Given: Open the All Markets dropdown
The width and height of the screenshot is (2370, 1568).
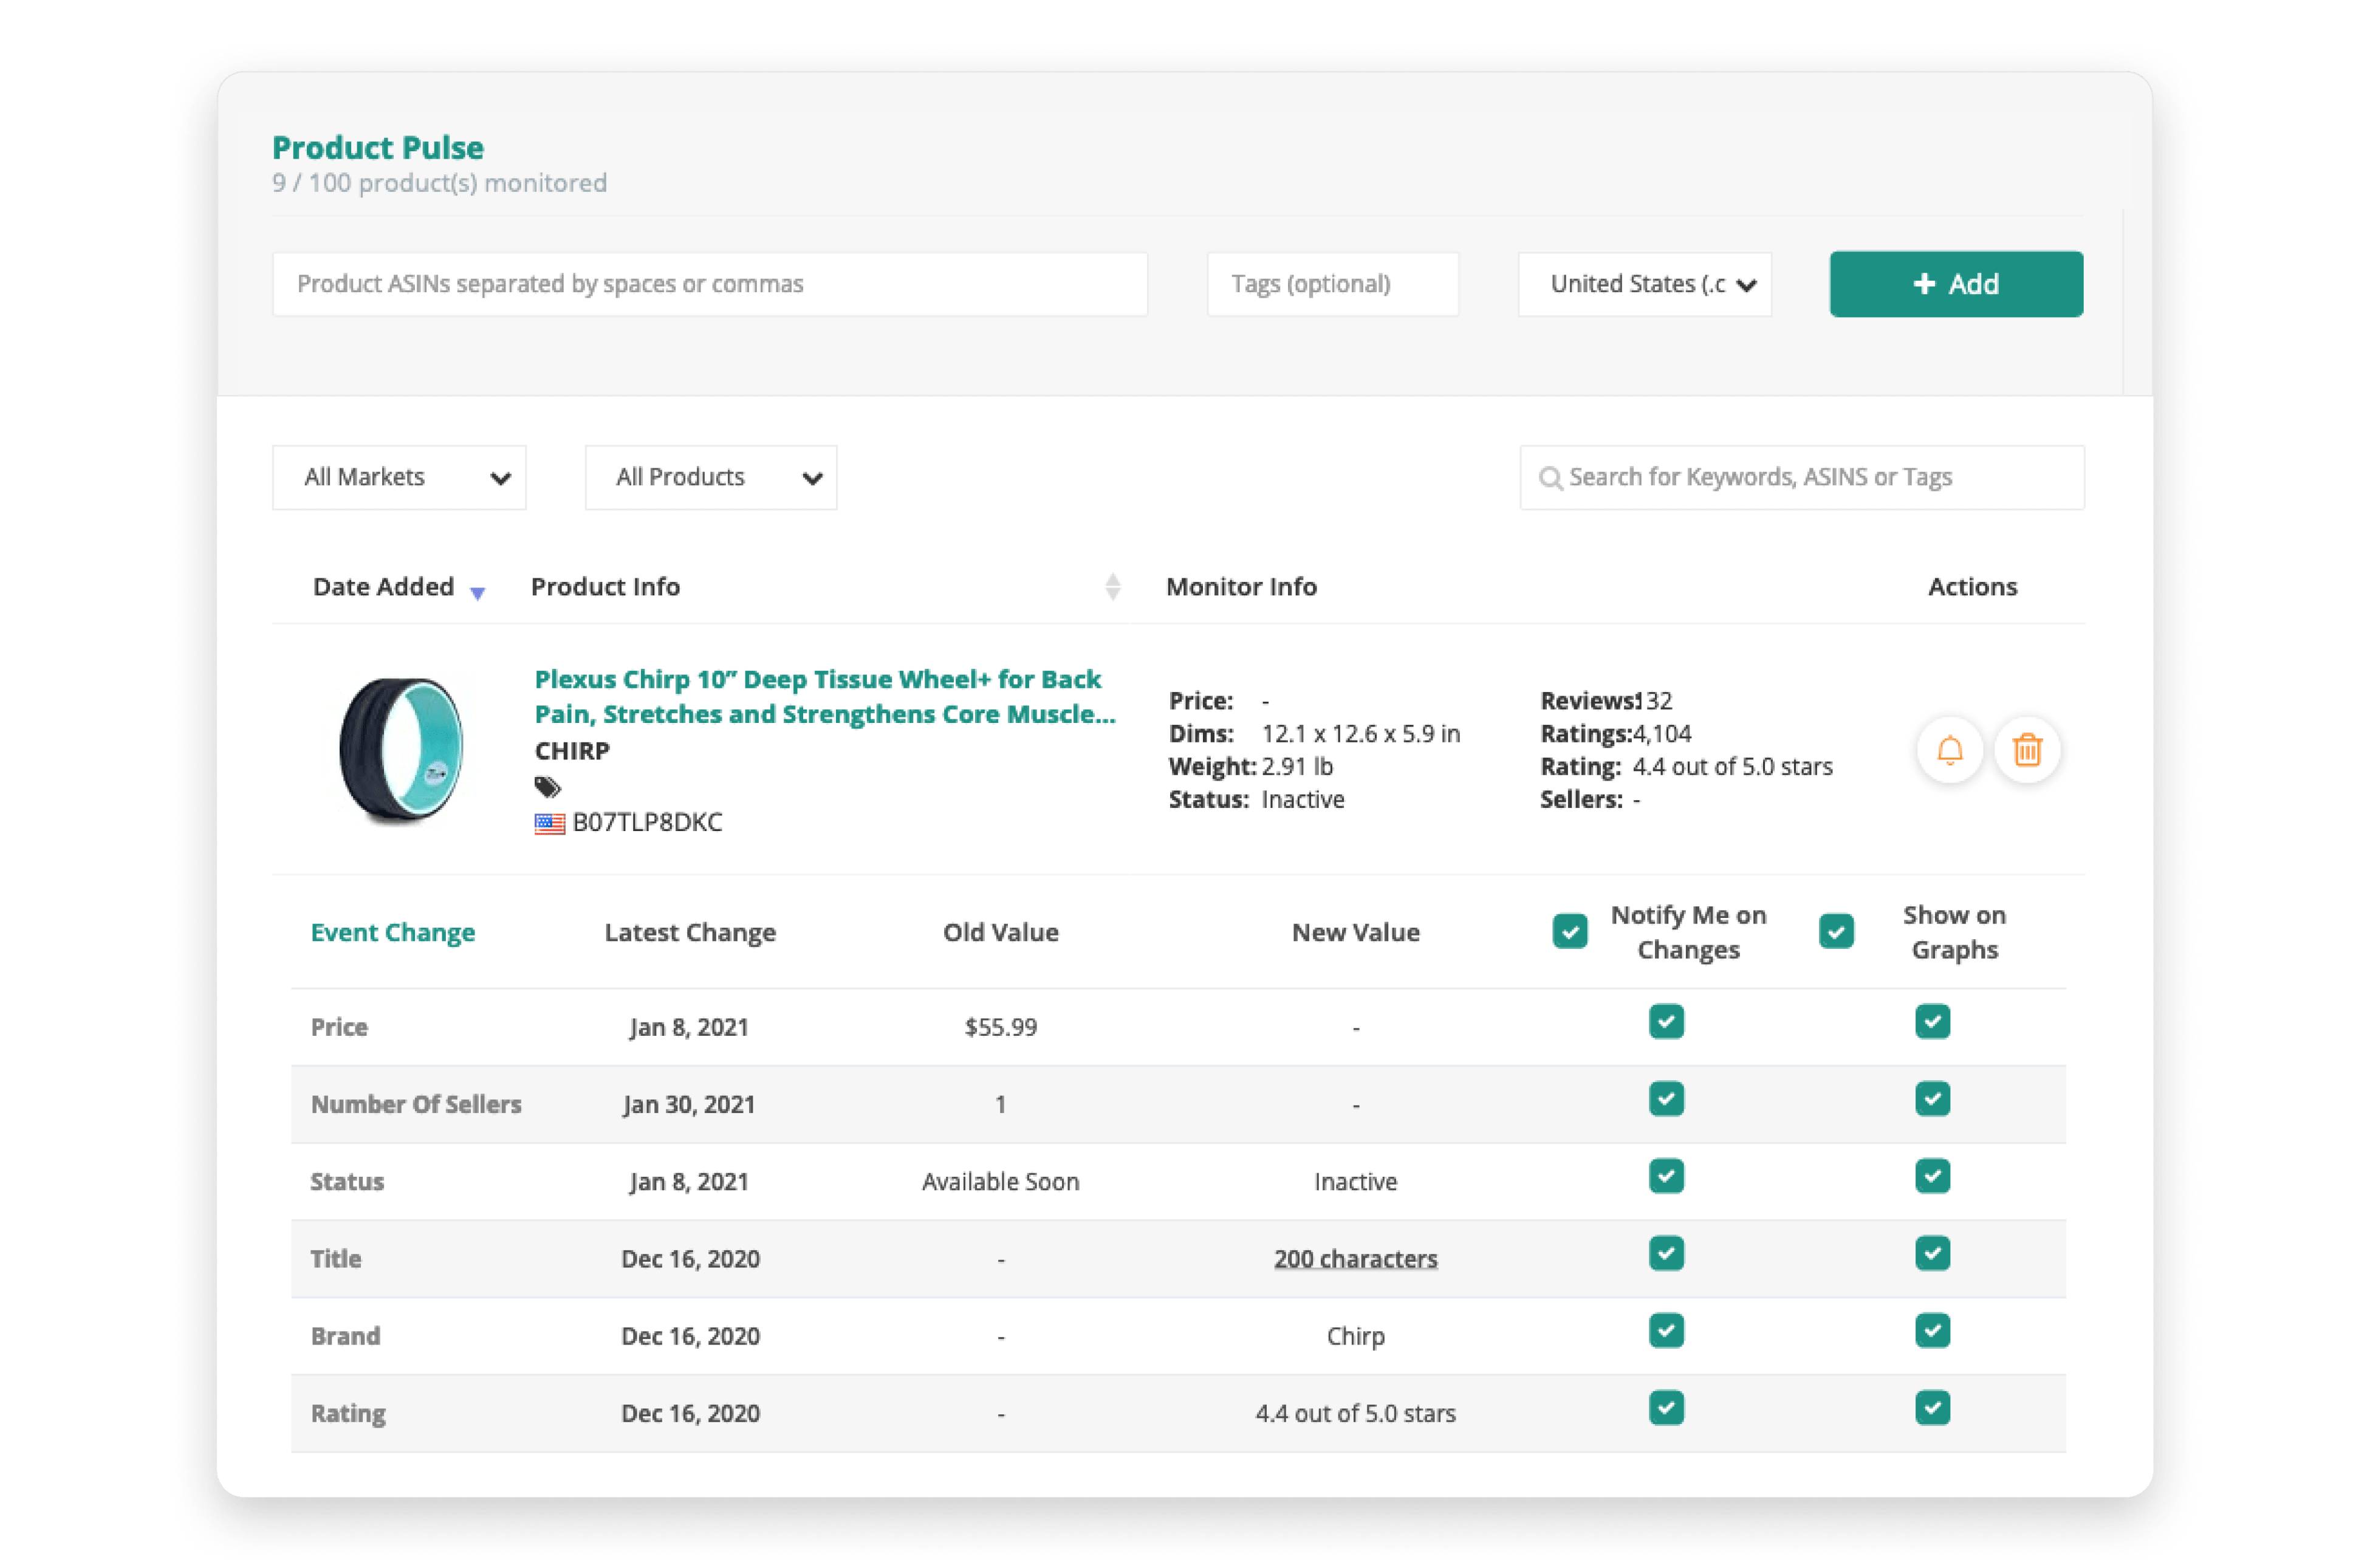Looking at the screenshot, I should click(x=399, y=477).
